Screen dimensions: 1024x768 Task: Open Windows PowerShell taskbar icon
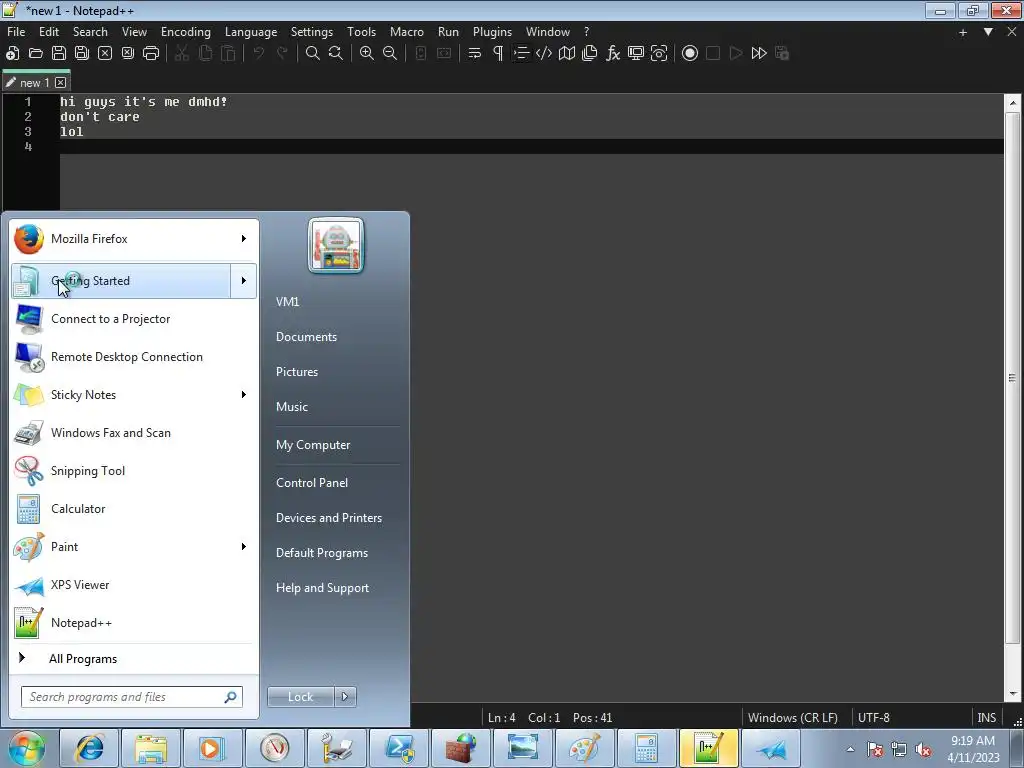pyautogui.click(x=399, y=748)
